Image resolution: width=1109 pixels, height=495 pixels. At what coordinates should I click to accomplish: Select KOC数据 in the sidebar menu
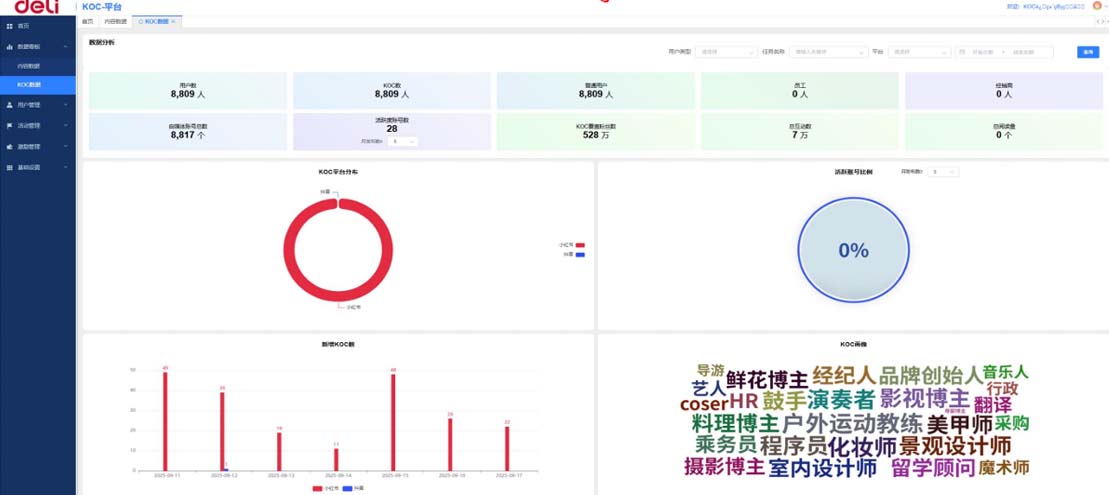pyautogui.click(x=29, y=85)
